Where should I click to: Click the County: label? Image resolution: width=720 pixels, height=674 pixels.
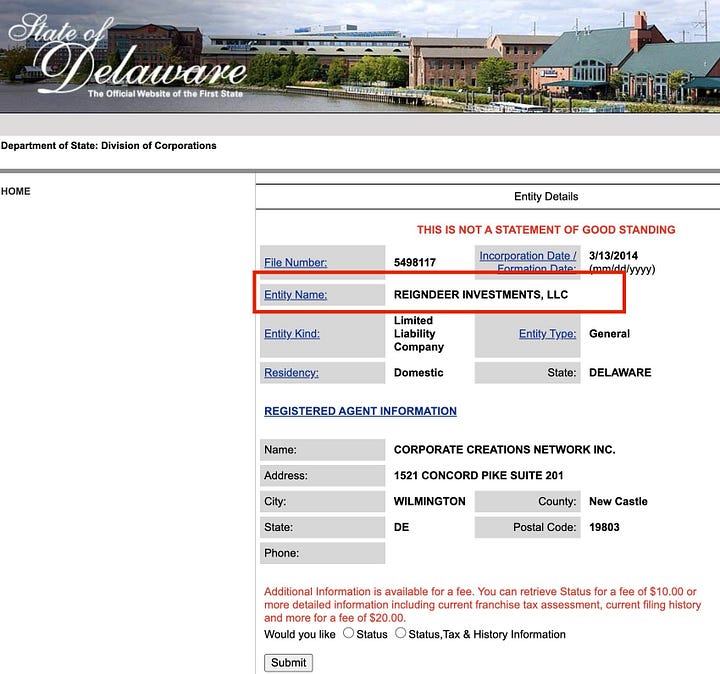click(557, 501)
